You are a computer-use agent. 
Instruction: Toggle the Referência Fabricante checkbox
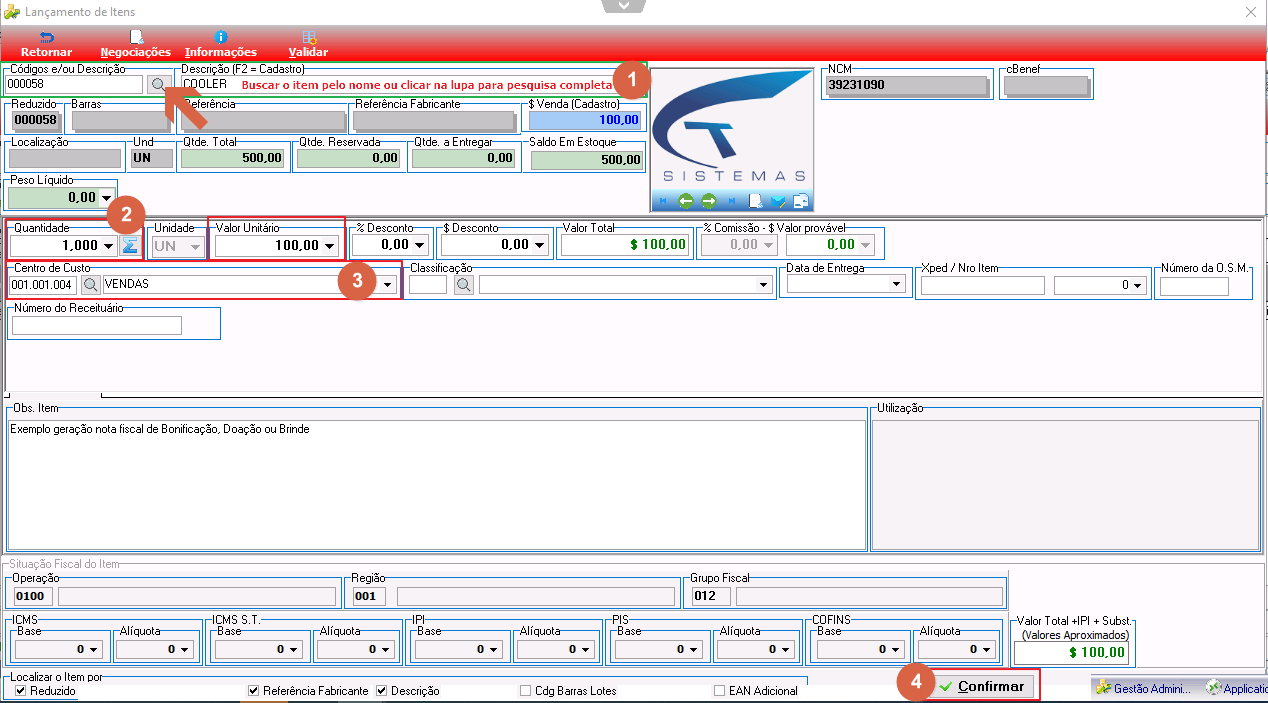[254, 690]
